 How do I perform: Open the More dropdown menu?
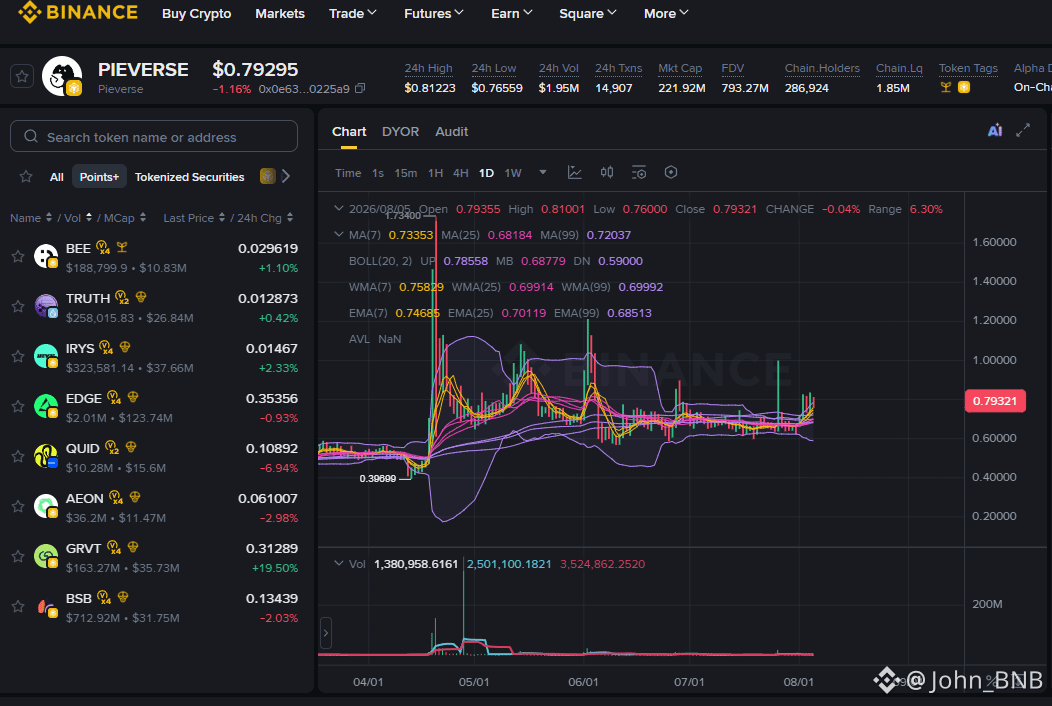tap(666, 13)
